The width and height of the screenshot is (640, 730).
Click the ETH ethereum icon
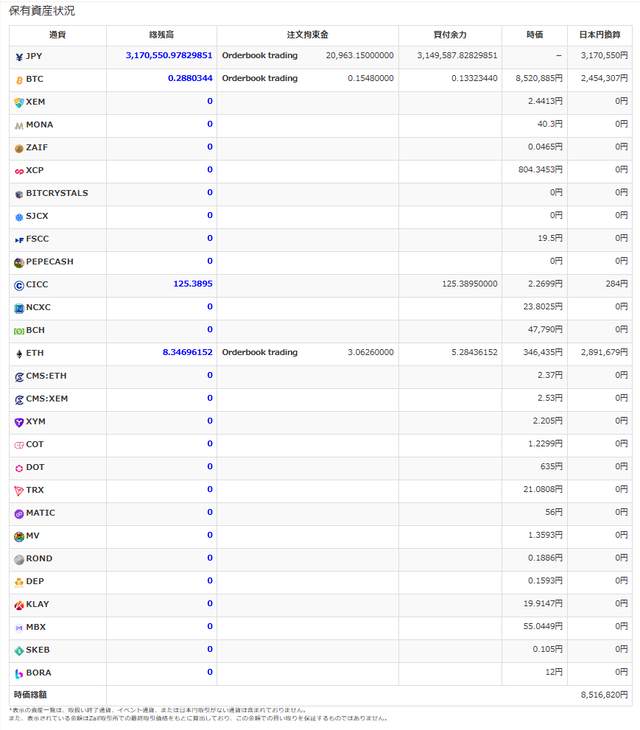pyautogui.click(x=19, y=354)
